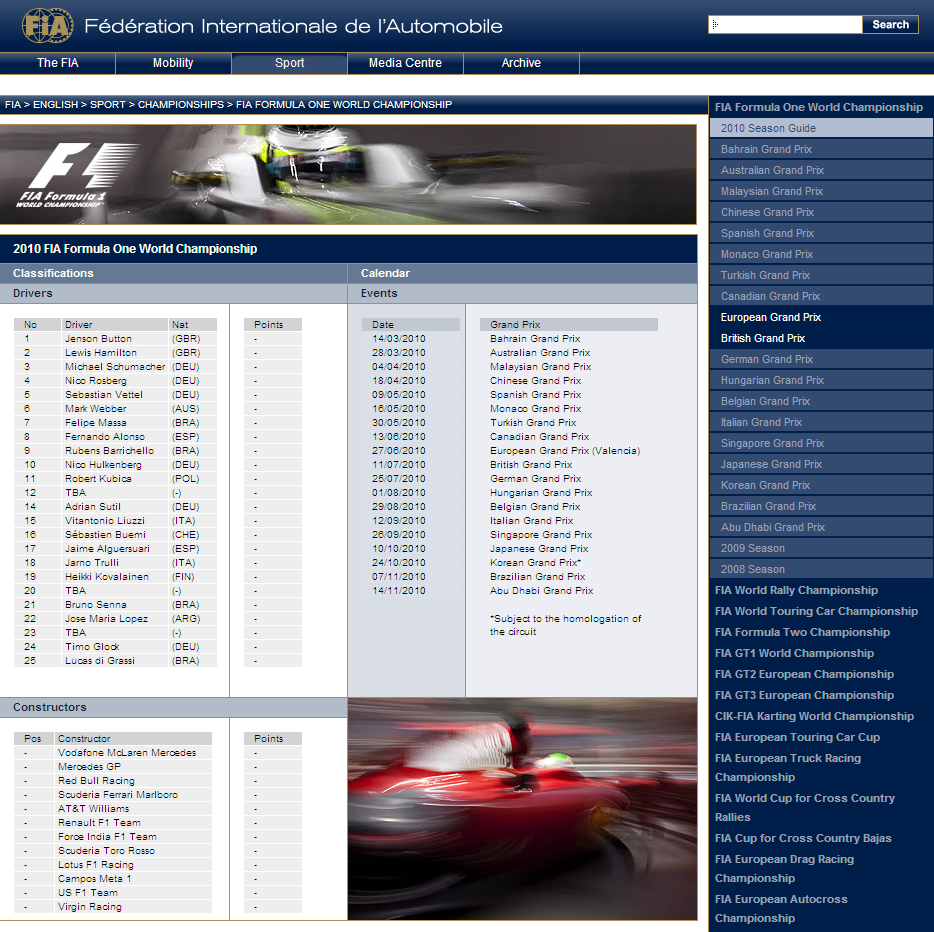Open Korean Grand Prix sidebar link
The image size is (934, 932).
coord(821,485)
